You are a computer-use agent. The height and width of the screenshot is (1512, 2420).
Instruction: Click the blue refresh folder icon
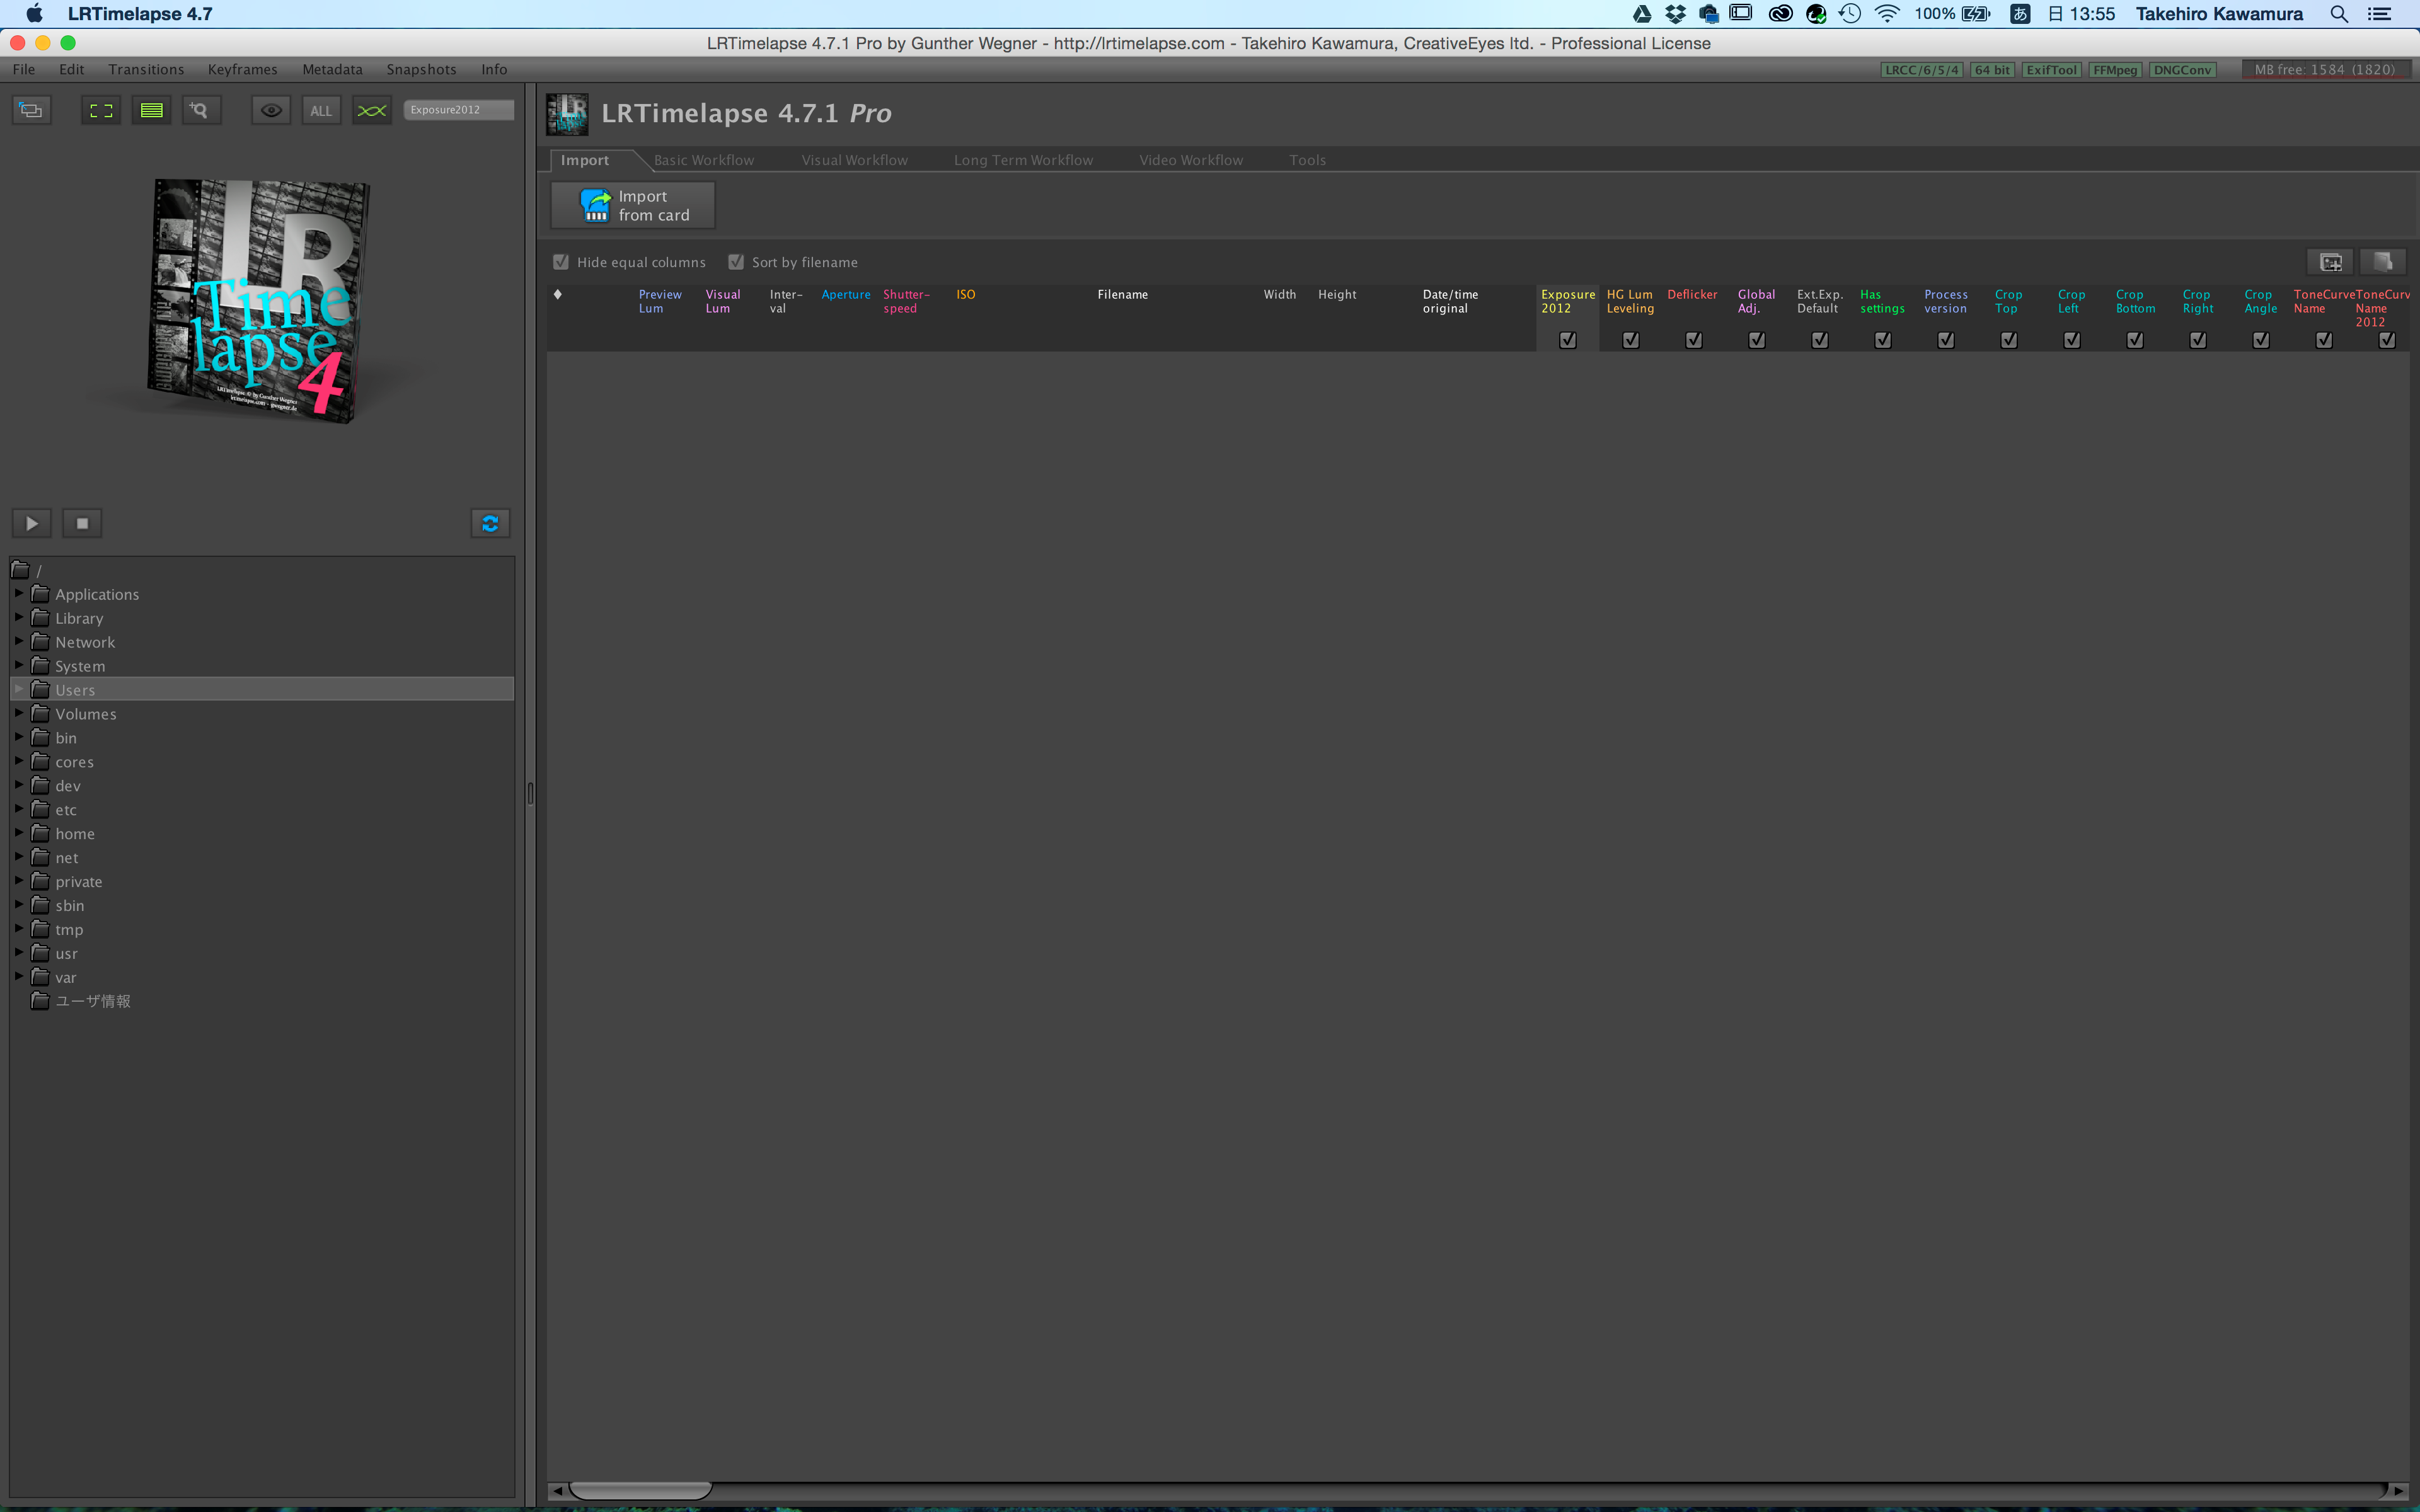[490, 523]
